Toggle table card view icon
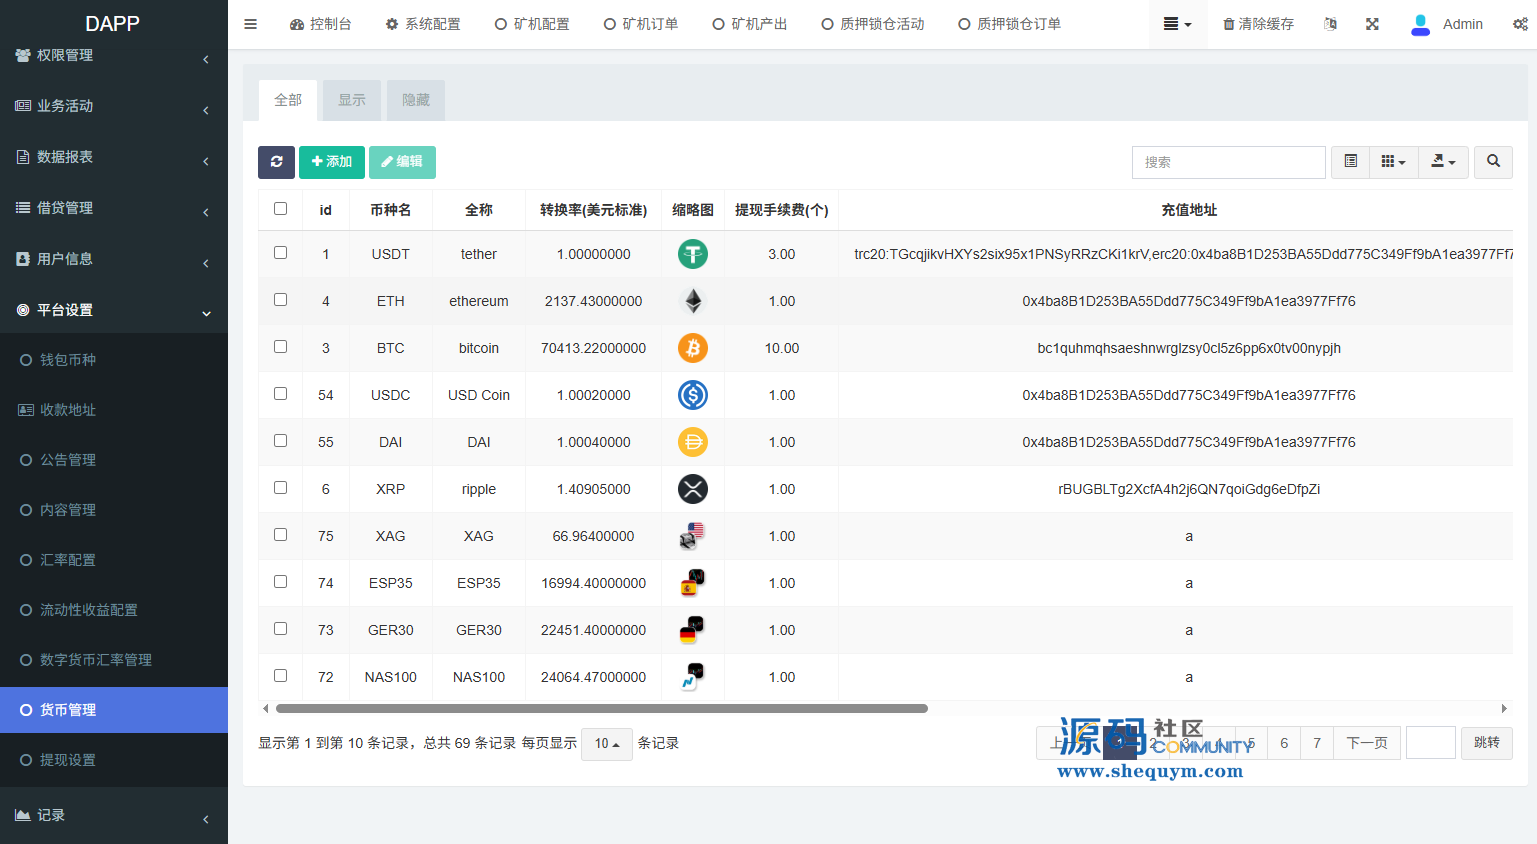Image resolution: width=1537 pixels, height=844 pixels. pyautogui.click(x=1350, y=162)
